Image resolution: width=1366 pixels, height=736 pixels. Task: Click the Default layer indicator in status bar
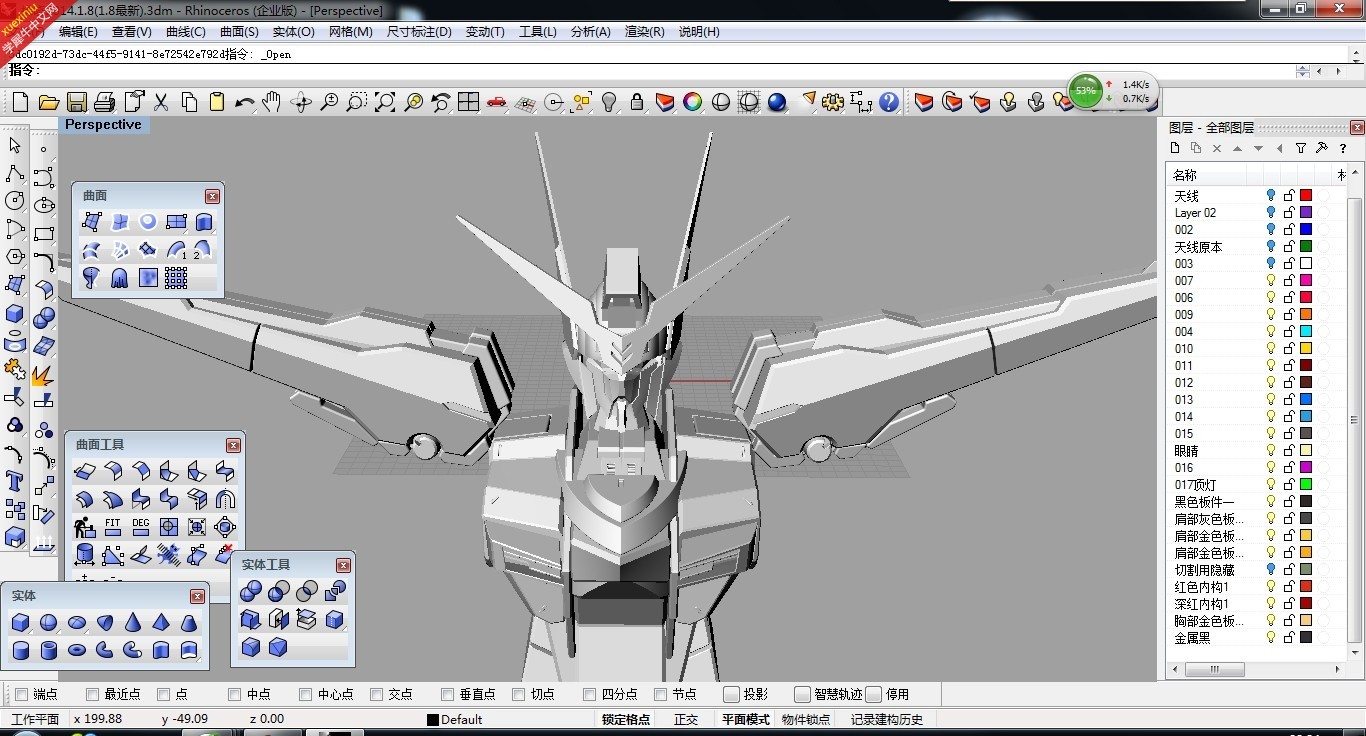455,719
